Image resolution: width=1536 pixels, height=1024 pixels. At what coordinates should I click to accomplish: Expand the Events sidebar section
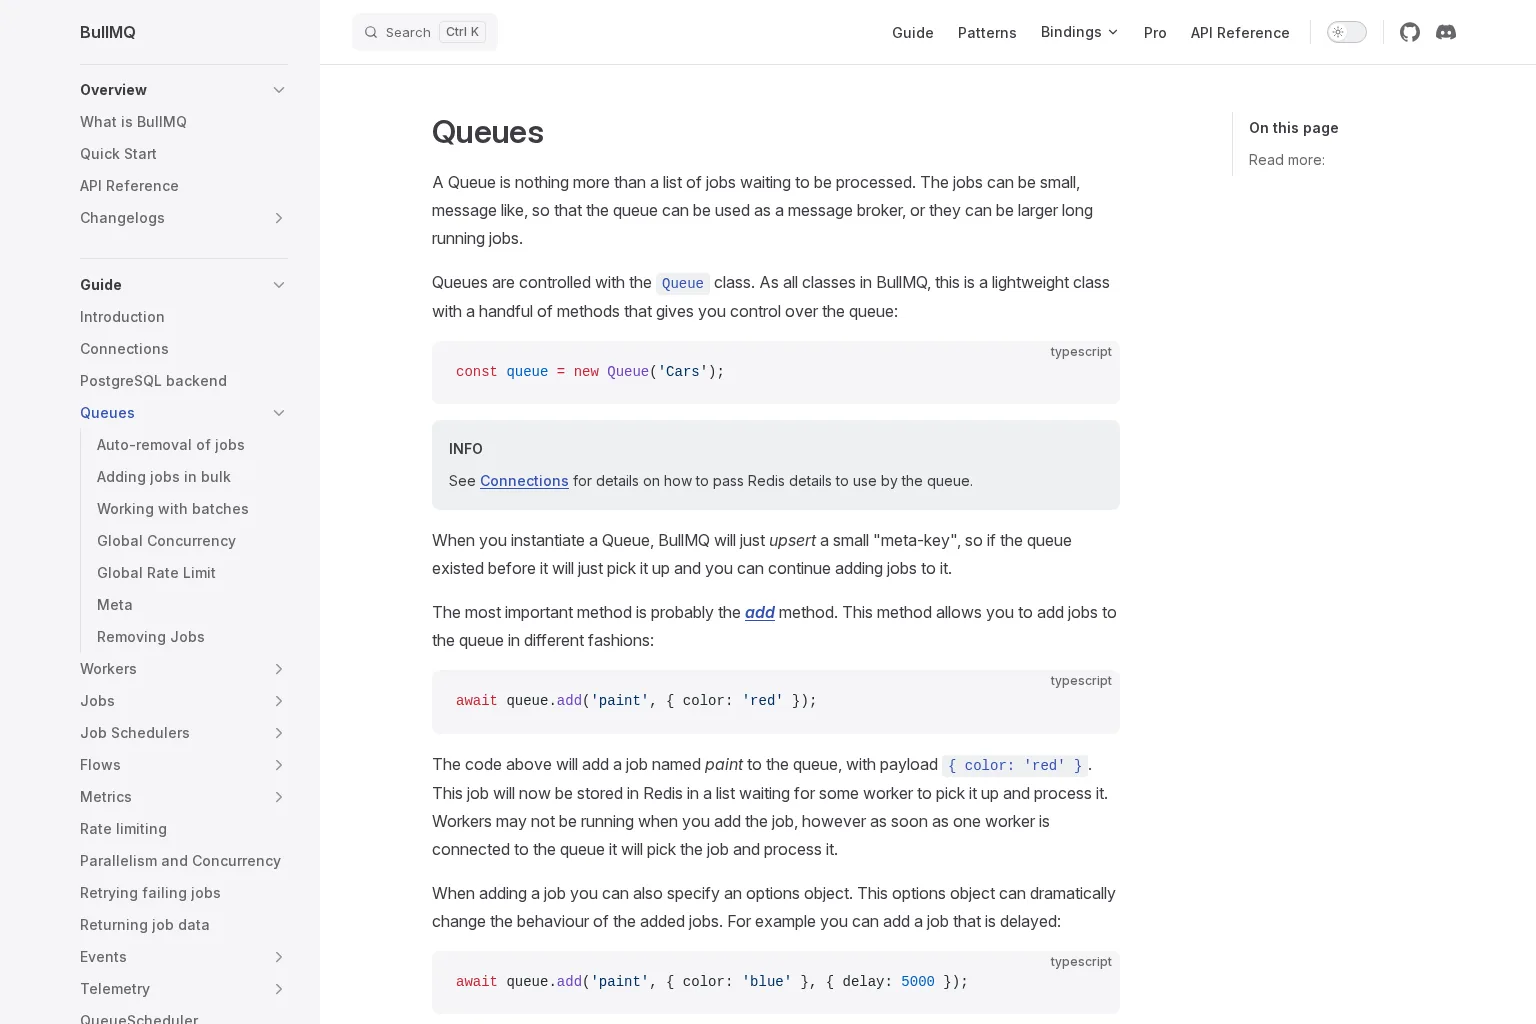click(279, 957)
